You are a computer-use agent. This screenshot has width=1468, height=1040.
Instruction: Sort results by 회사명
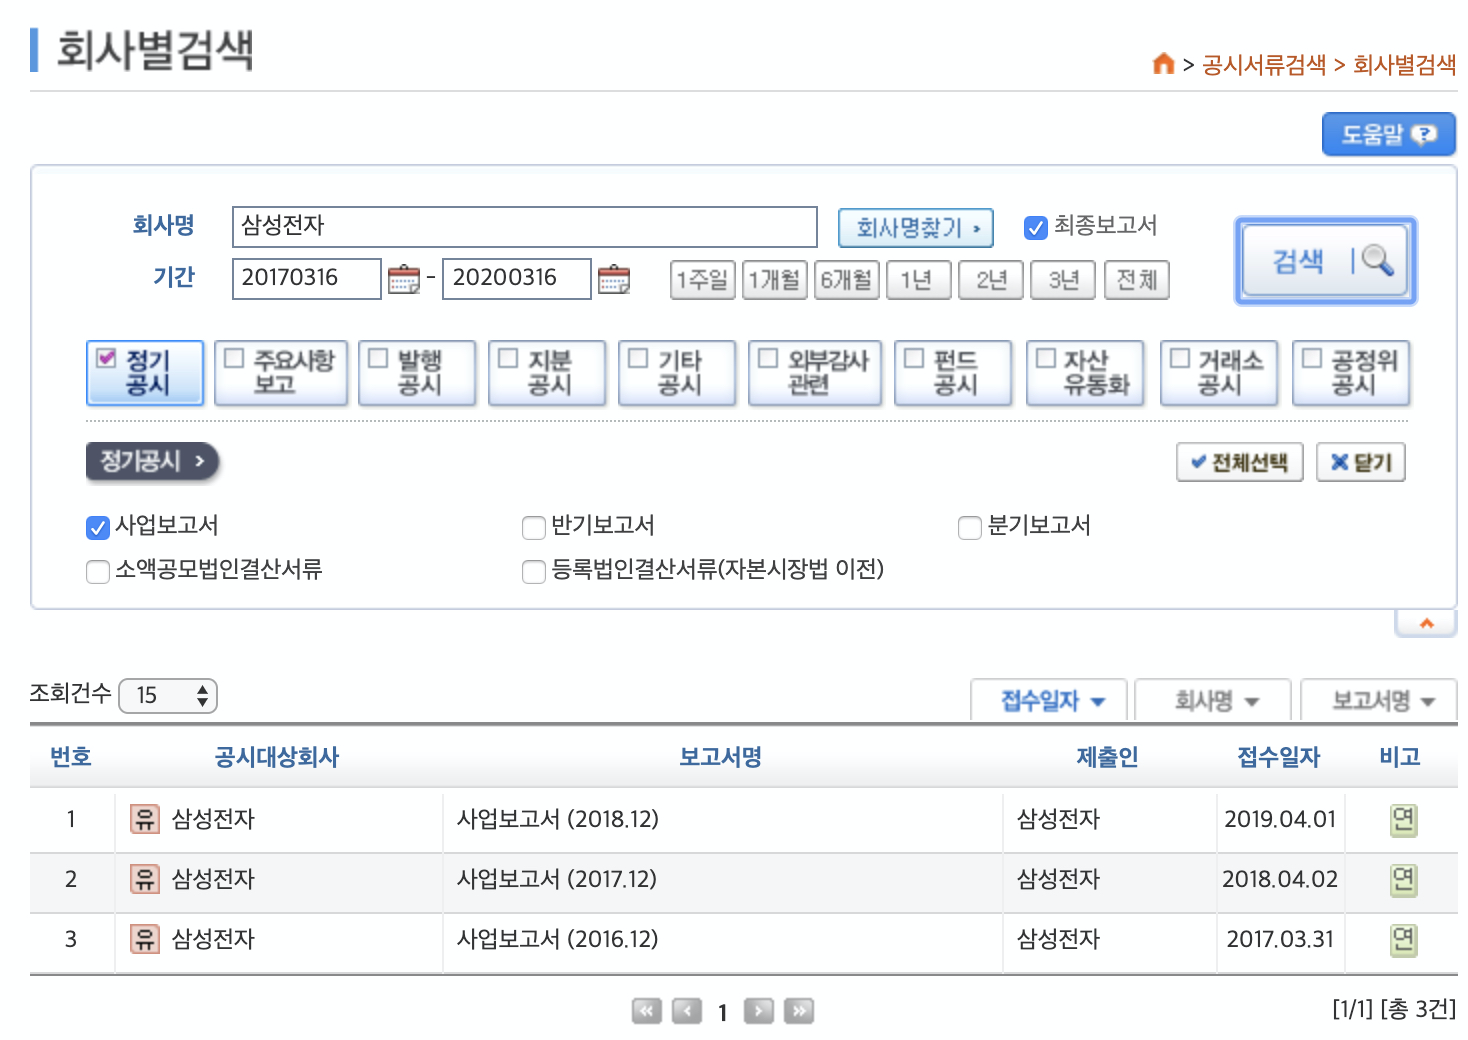pos(1213,700)
